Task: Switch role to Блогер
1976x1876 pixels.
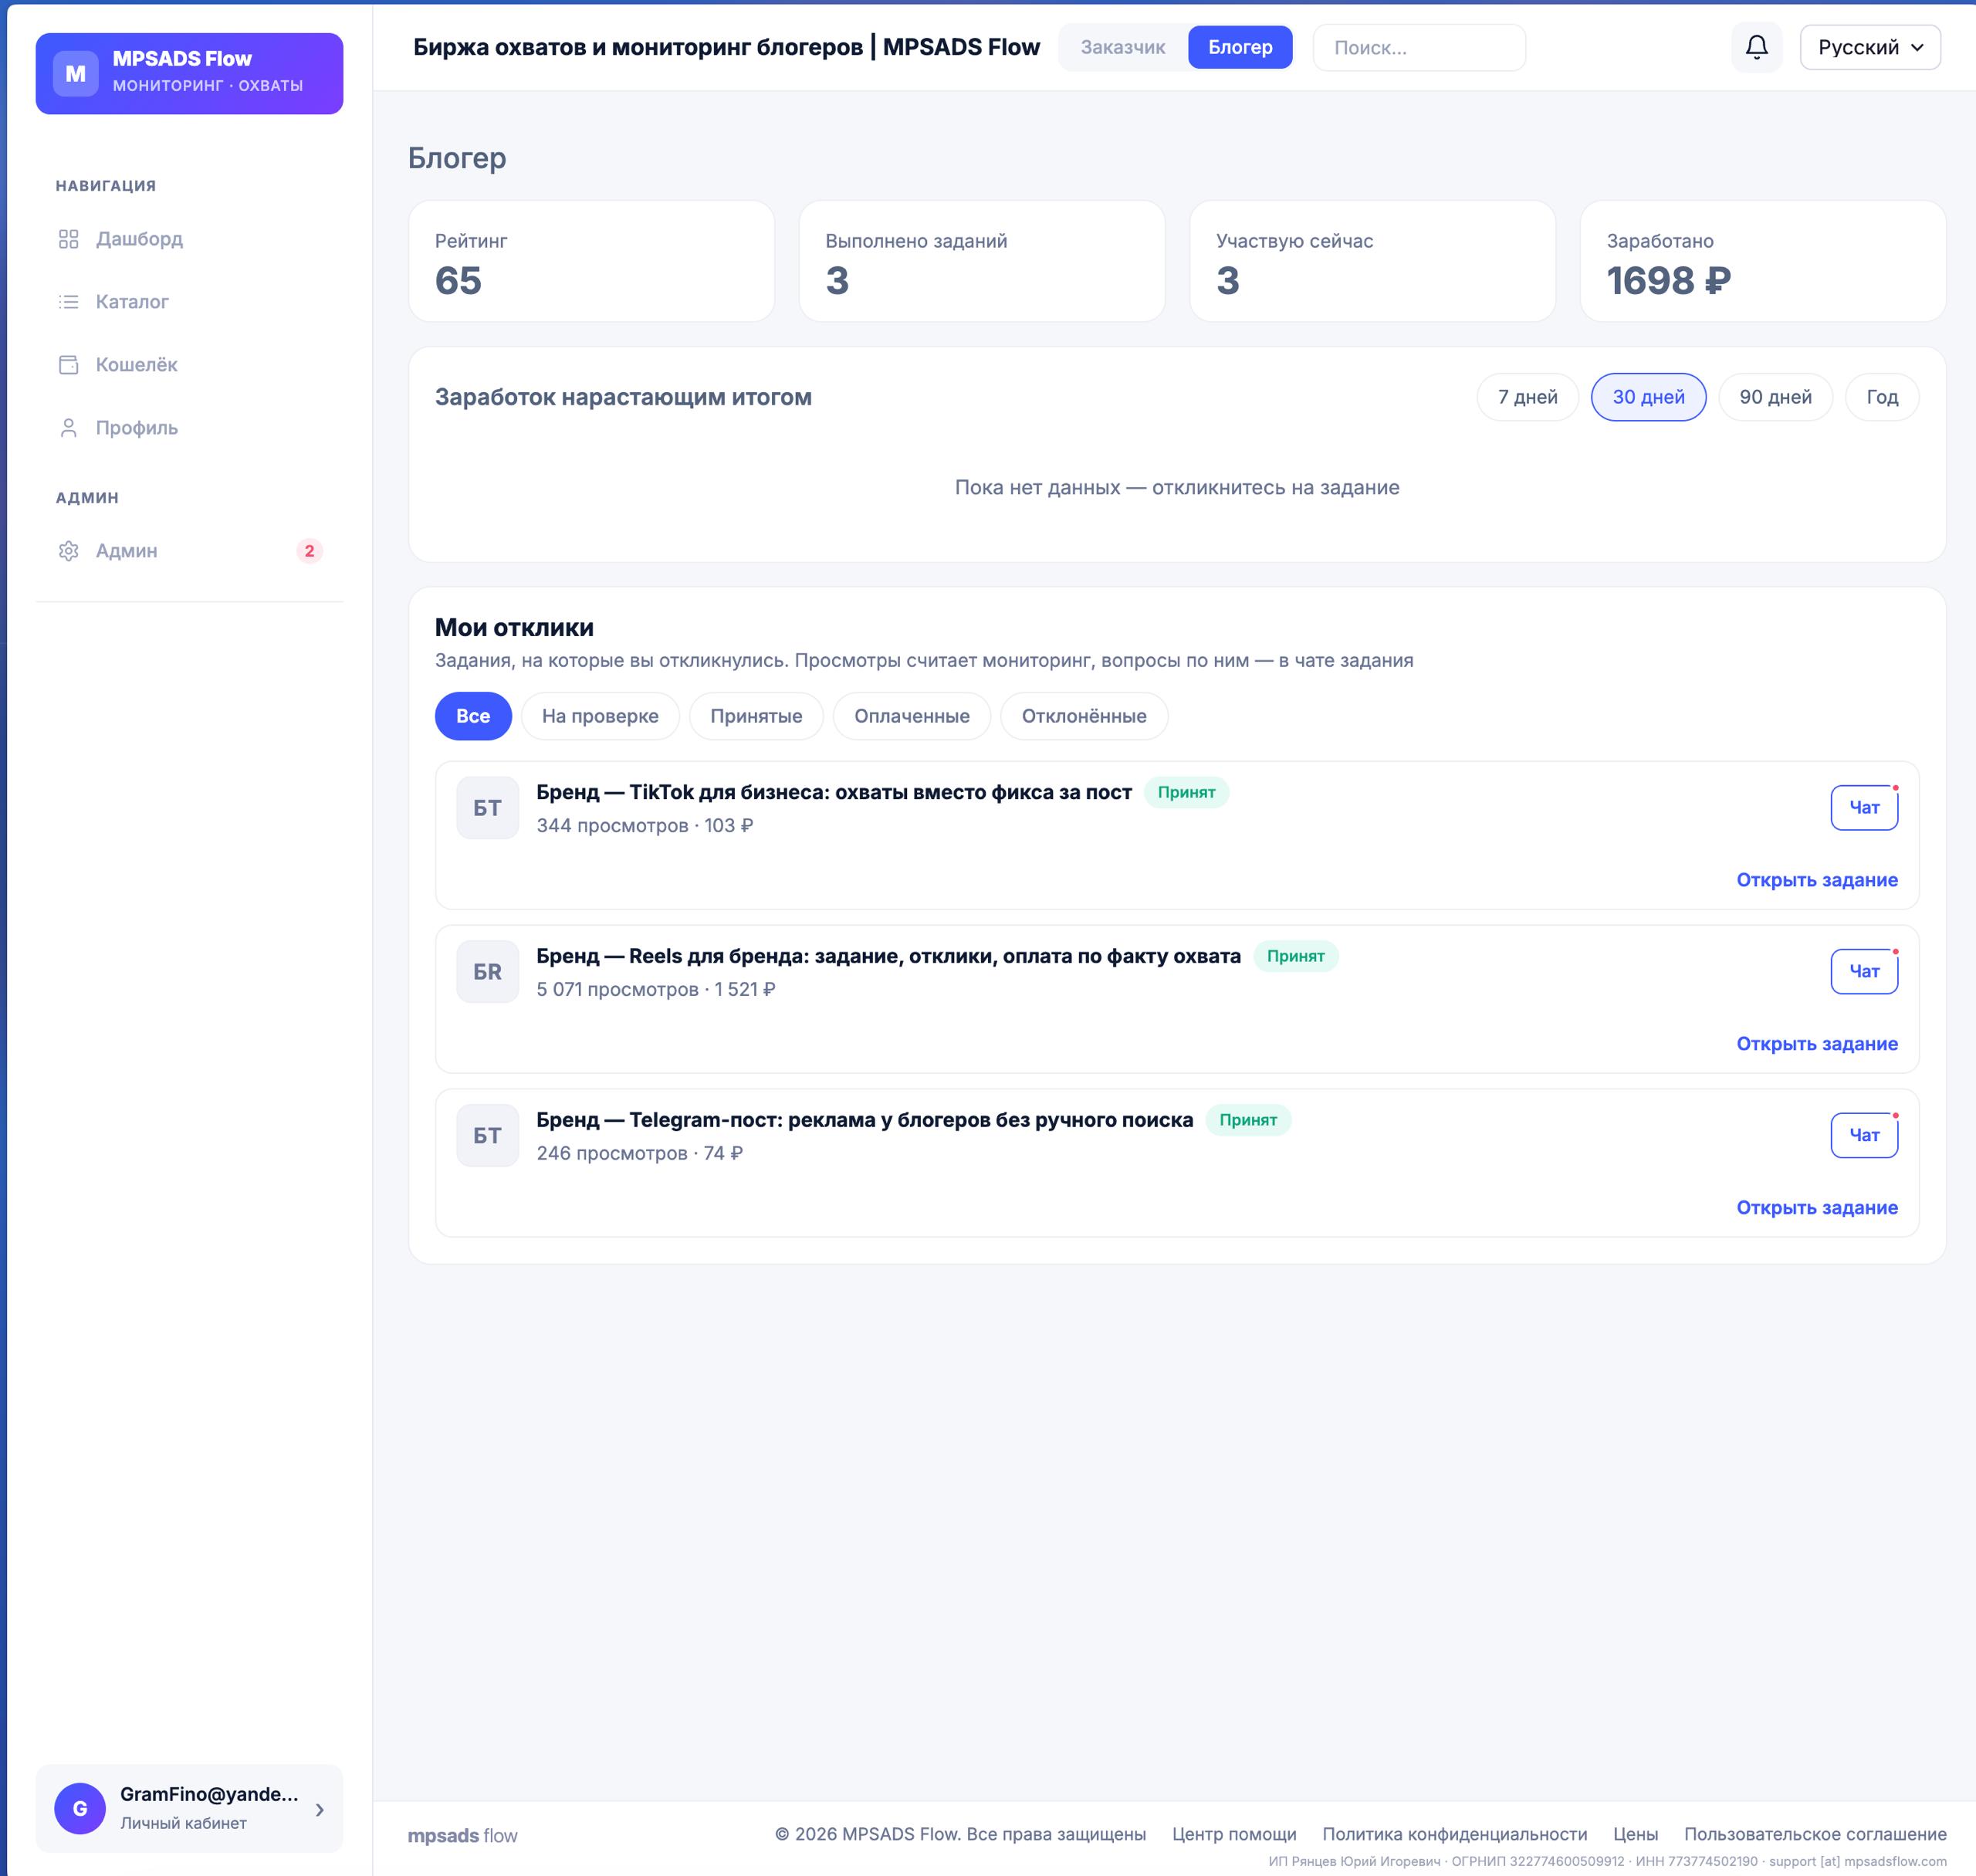Action: [1240, 47]
